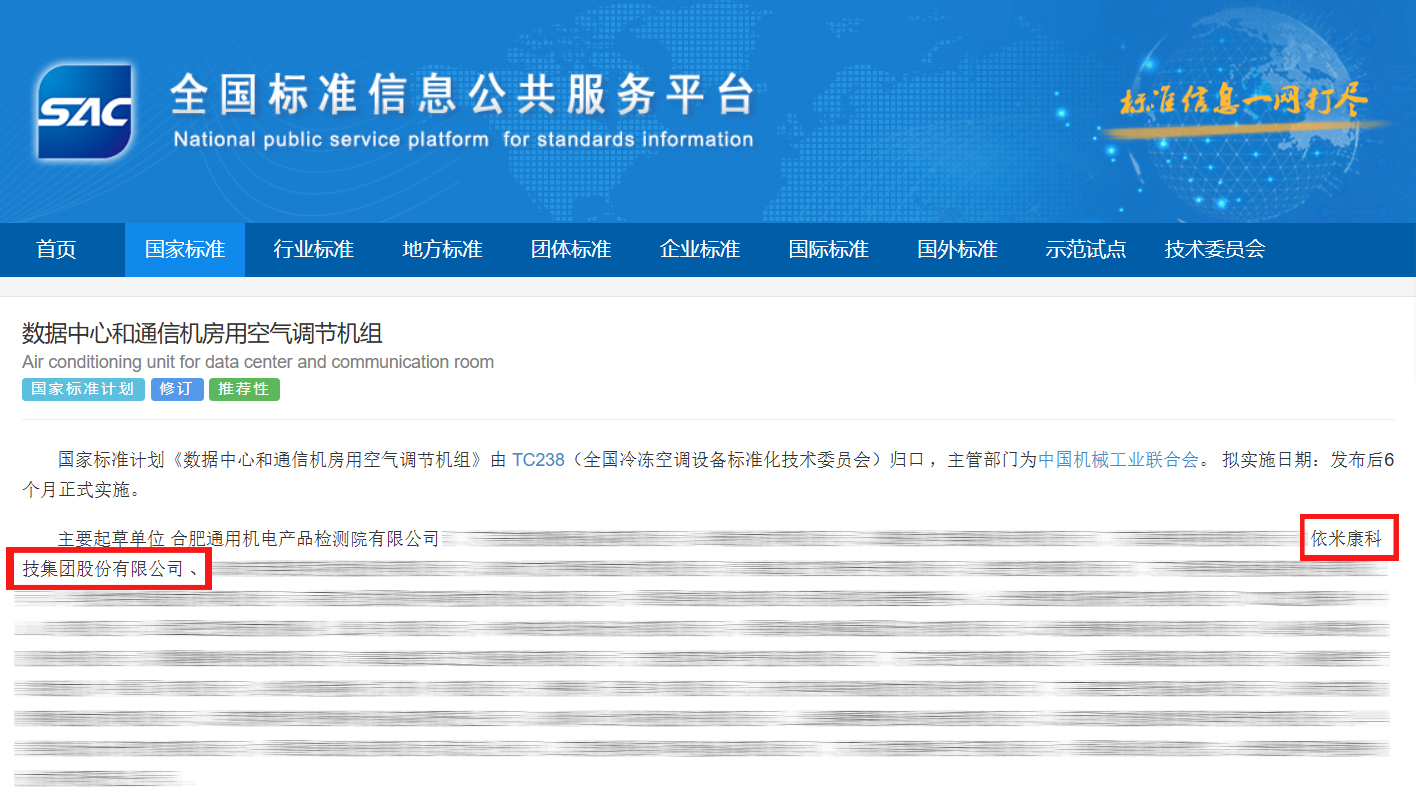Screen dimensions: 1416x812
Task: Go to the 技术委员会 page
Action: [x=1215, y=250]
